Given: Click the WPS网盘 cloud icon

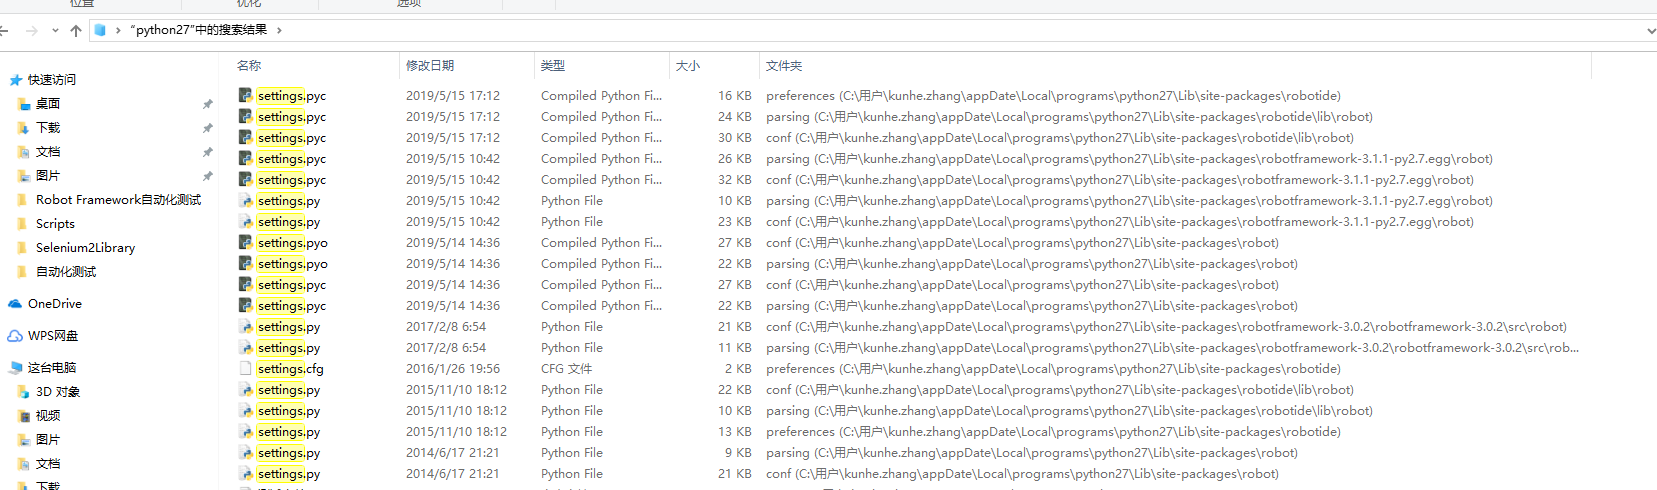Looking at the screenshot, I should coord(15,336).
